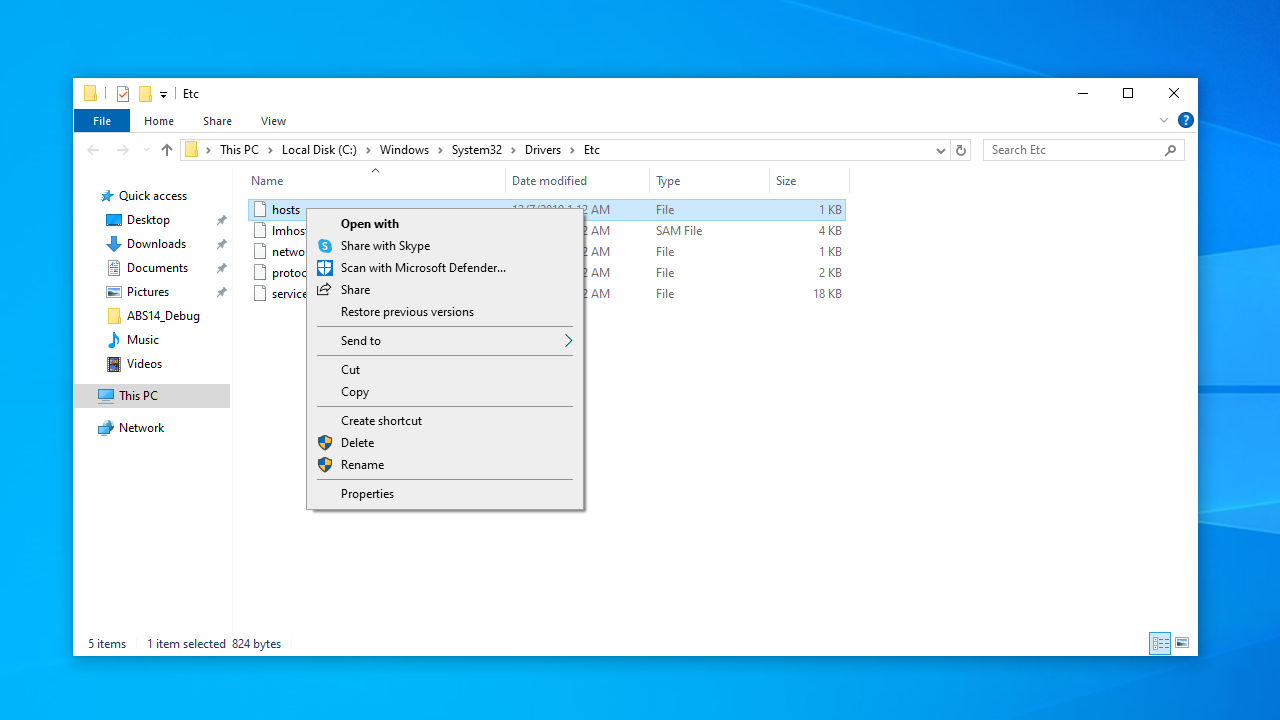This screenshot has width=1280, height=720.
Task: Select Downloads in Quick access
Action: 156,244
